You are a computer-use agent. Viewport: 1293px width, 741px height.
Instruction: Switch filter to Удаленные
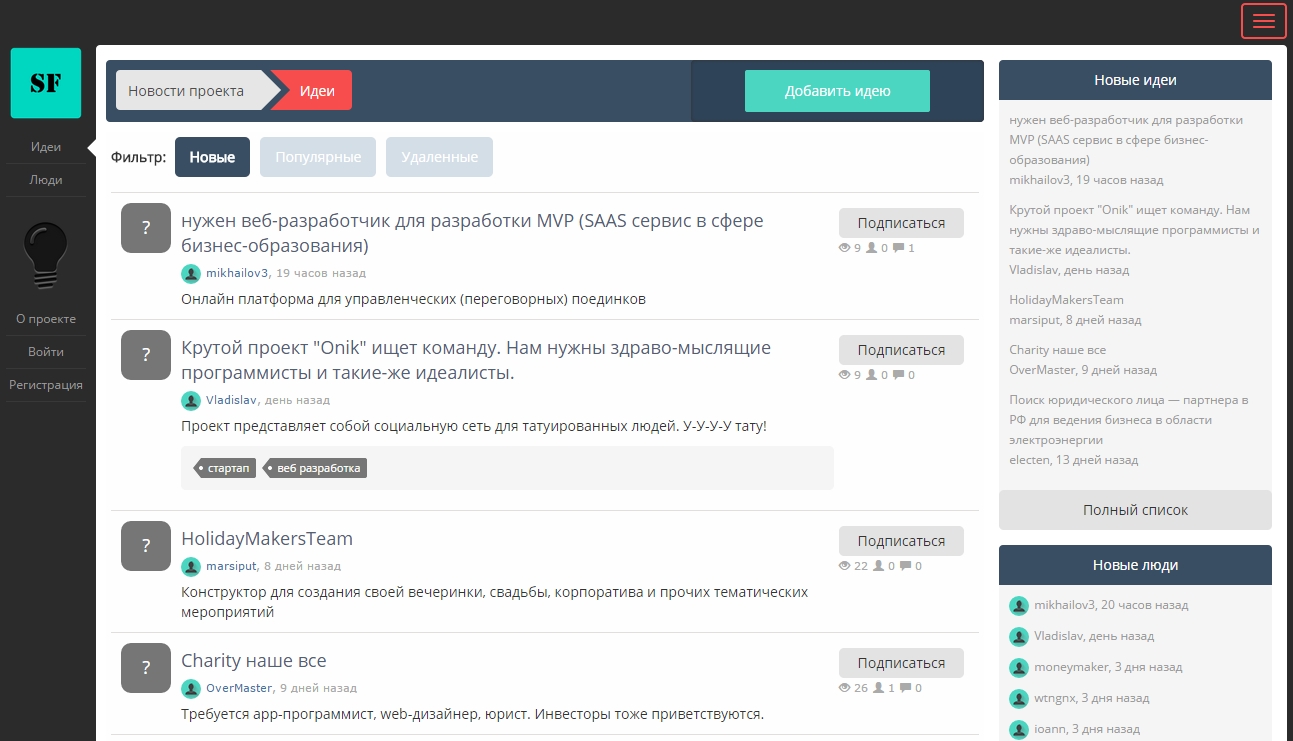click(x=439, y=157)
